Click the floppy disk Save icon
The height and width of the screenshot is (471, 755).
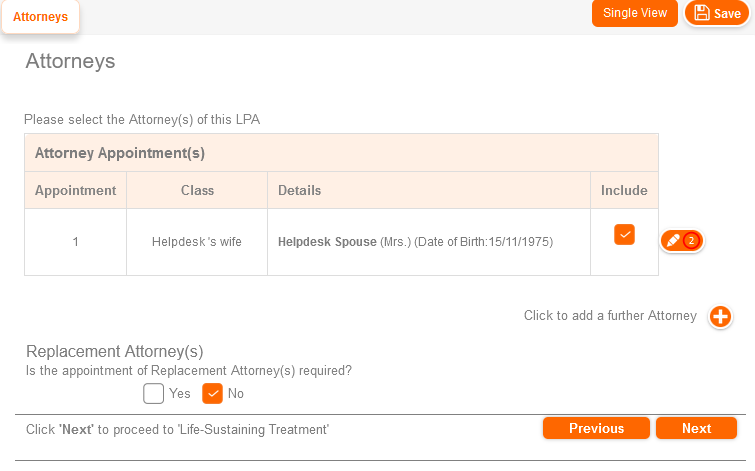pos(702,13)
